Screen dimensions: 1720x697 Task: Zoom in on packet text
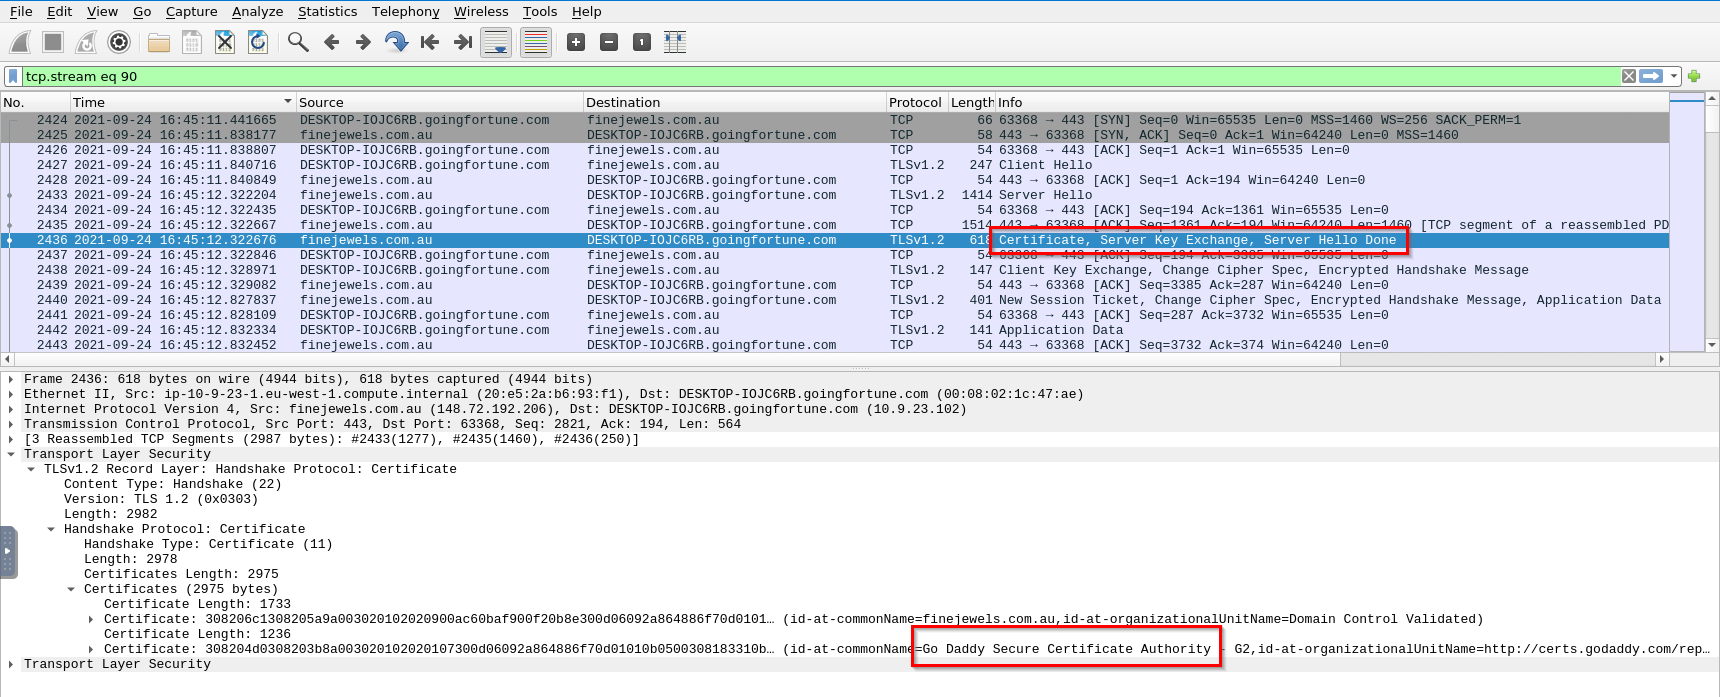coord(576,42)
